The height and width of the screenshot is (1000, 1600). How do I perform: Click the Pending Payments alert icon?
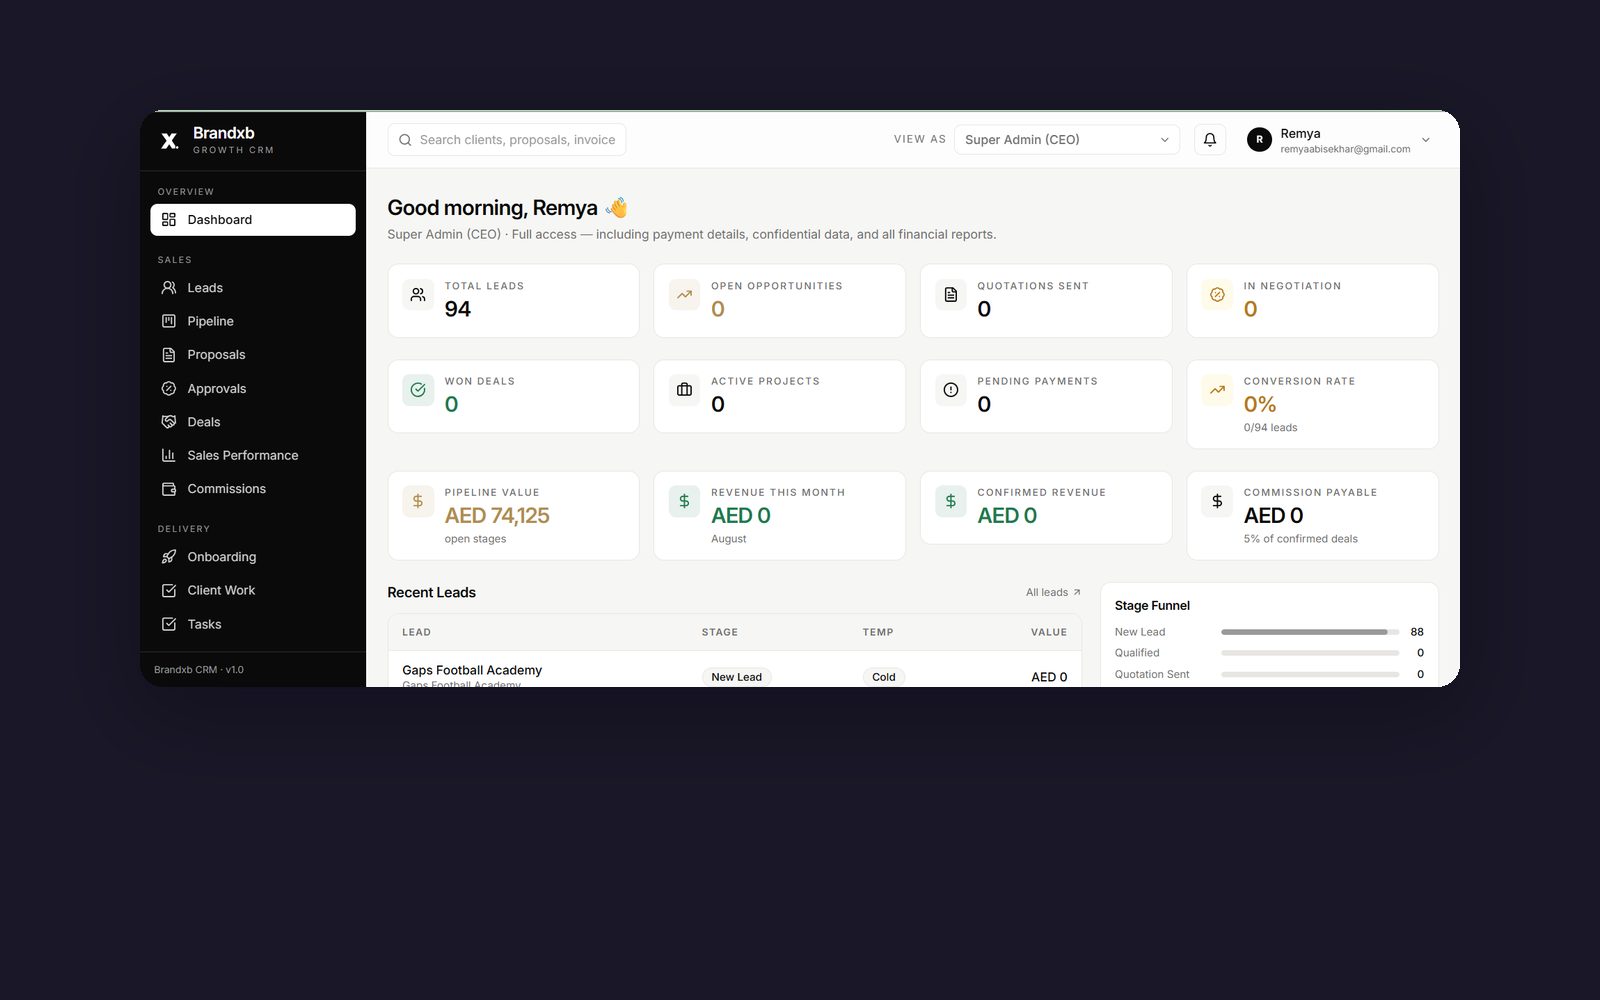point(951,390)
